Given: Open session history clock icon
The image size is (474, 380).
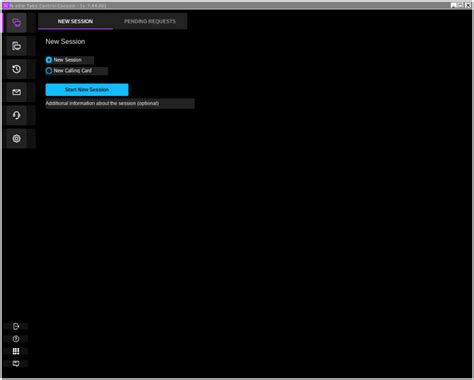Looking at the screenshot, I should coord(16,69).
